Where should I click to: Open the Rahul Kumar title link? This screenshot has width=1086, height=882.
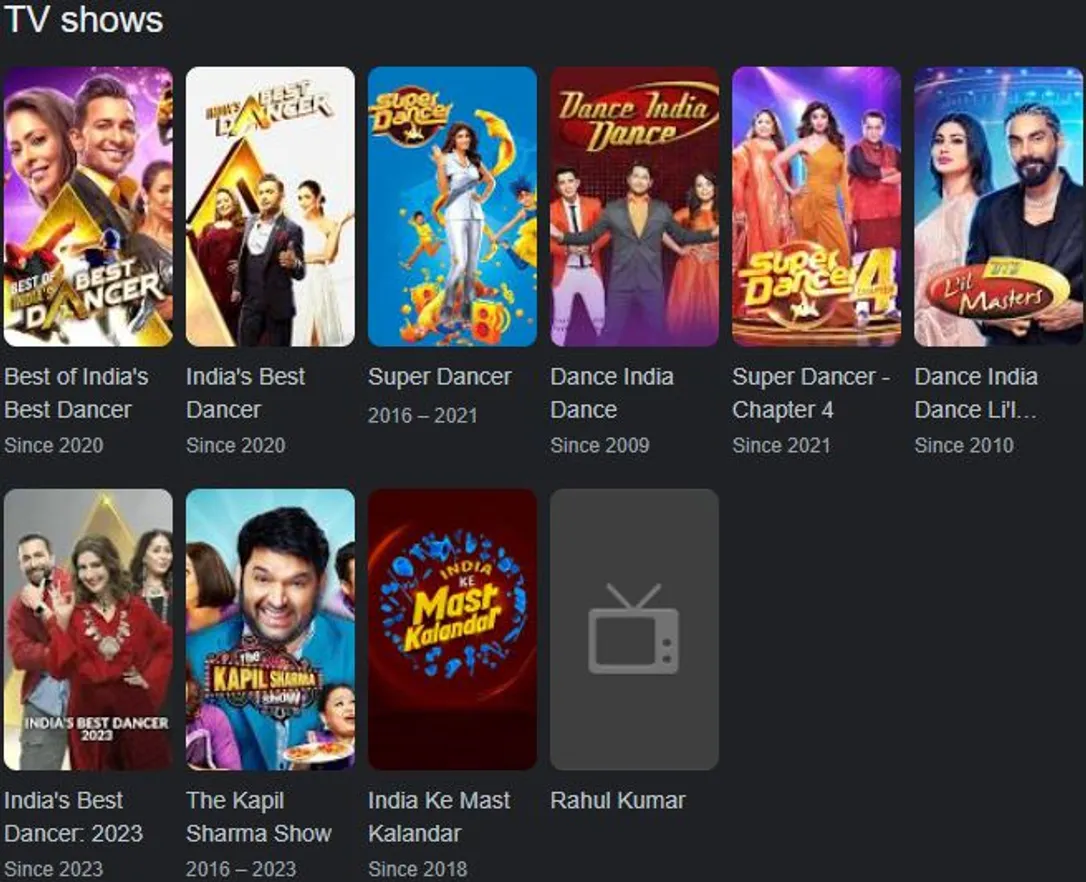coord(618,800)
